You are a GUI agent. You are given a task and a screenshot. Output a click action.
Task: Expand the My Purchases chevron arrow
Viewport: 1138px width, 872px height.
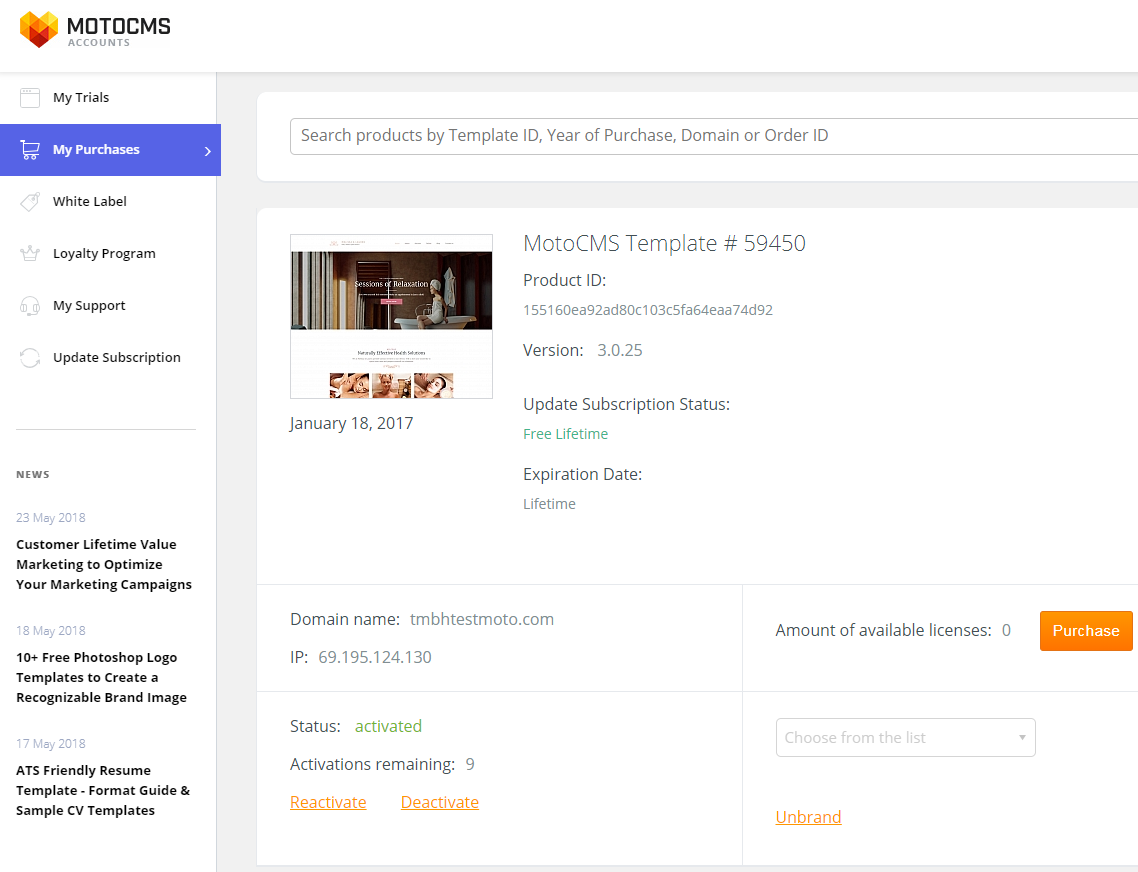(x=208, y=151)
